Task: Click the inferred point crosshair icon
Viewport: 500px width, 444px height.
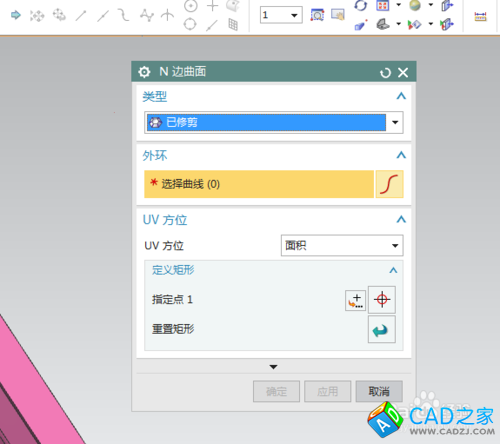Action: click(x=382, y=300)
